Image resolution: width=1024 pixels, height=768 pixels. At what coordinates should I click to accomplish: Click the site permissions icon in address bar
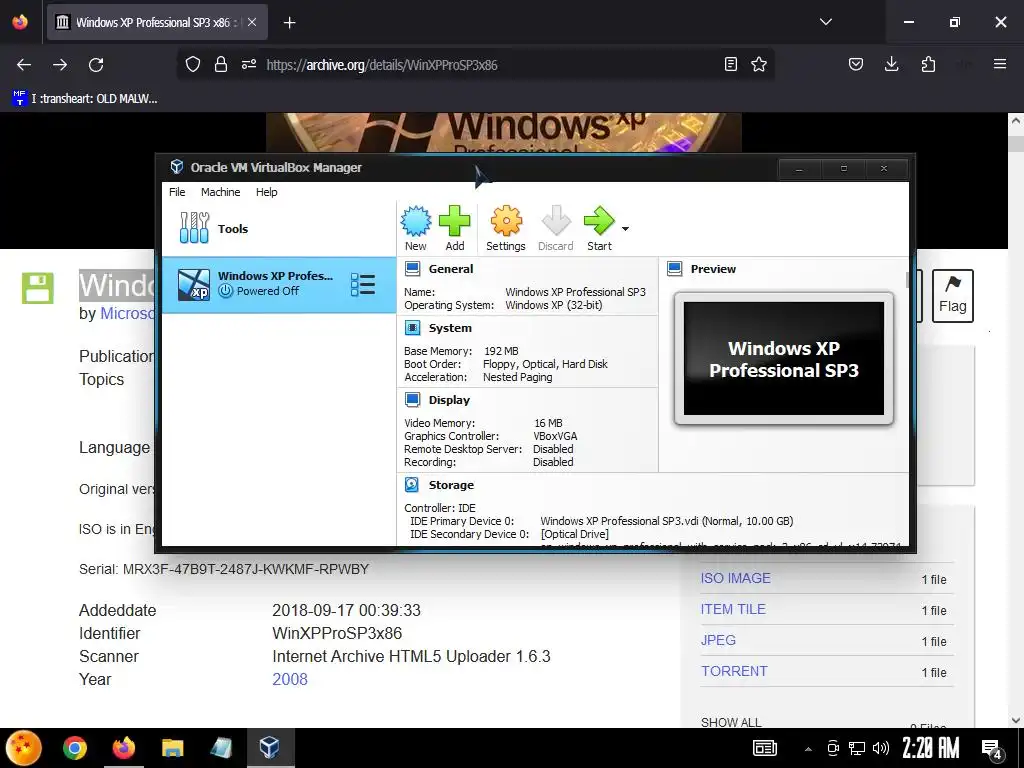pyautogui.click(x=249, y=64)
